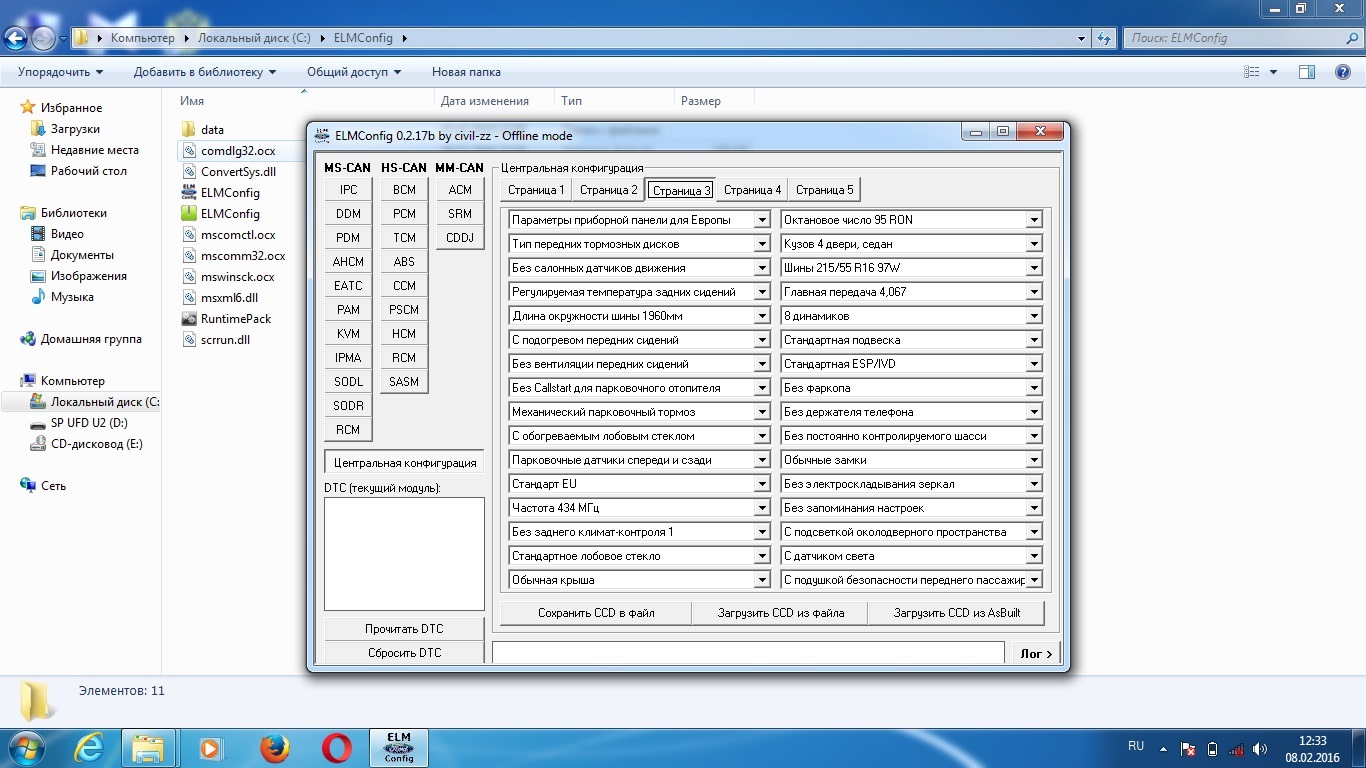Toggle the Explorer preview pane icon
The image size is (1366, 768).
(x=1306, y=72)
